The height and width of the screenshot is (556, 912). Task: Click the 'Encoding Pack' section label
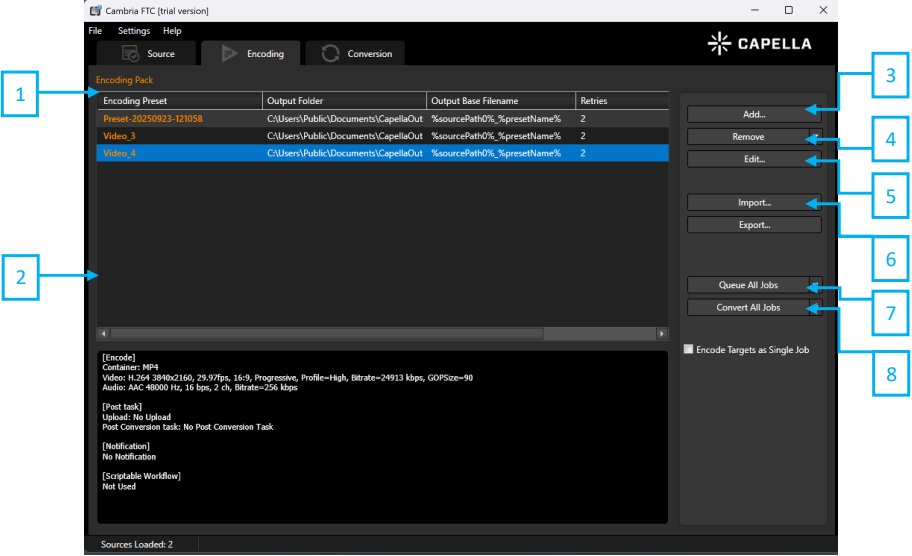tap(124, 80)
